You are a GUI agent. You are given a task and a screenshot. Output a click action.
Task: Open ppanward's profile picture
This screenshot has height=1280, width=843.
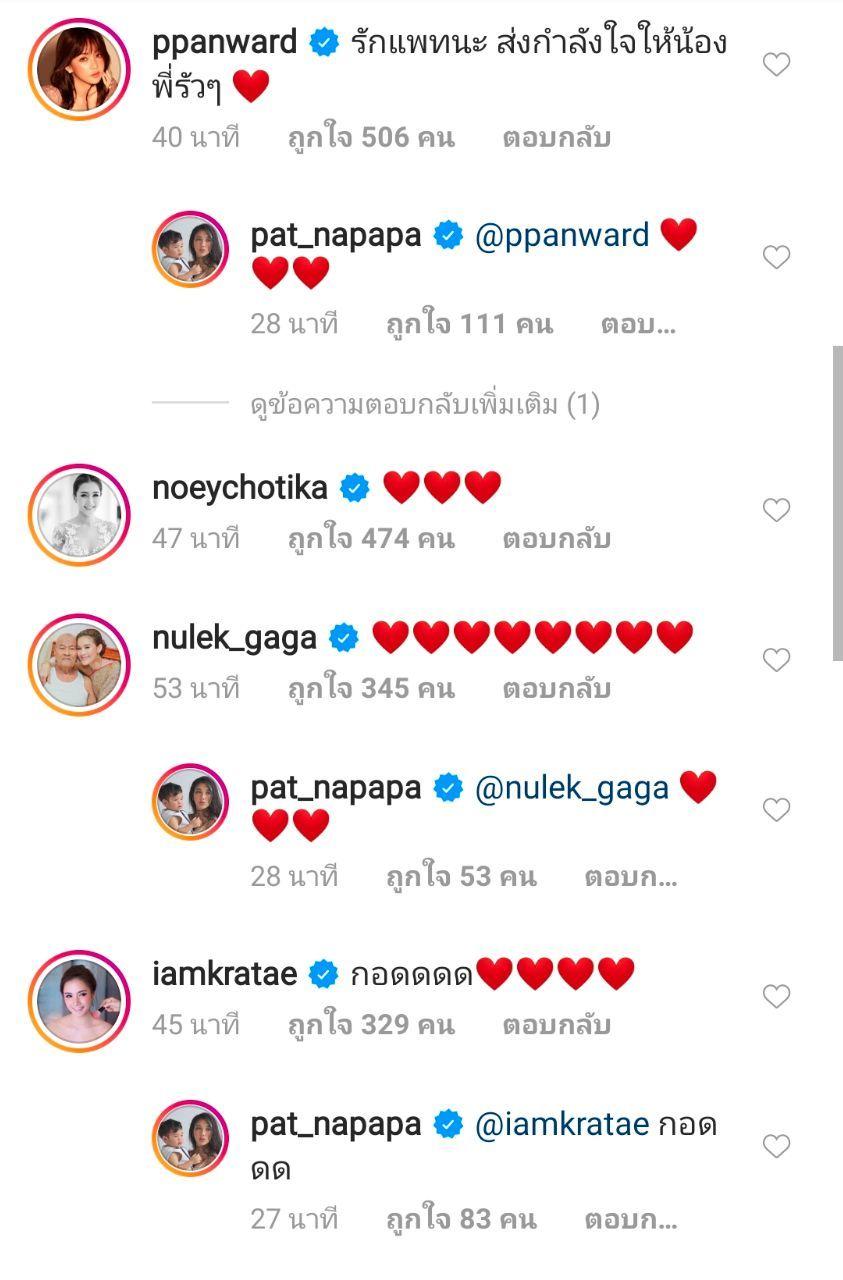(x=79, y=67)
